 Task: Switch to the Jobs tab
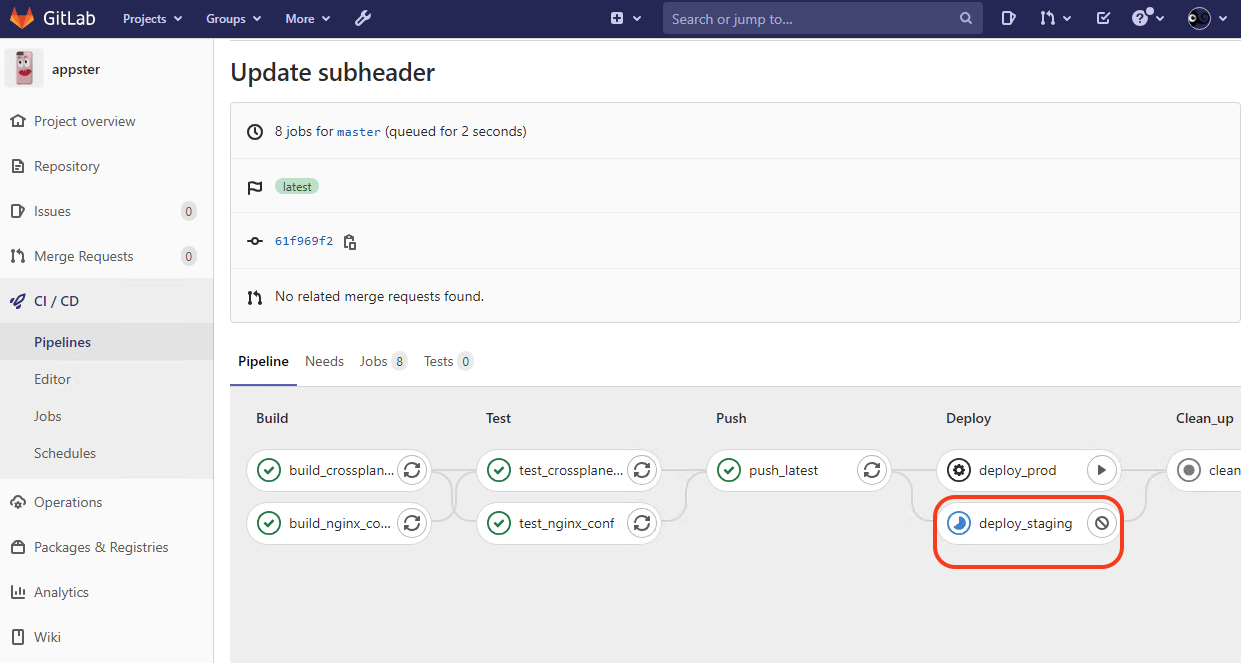383,361
